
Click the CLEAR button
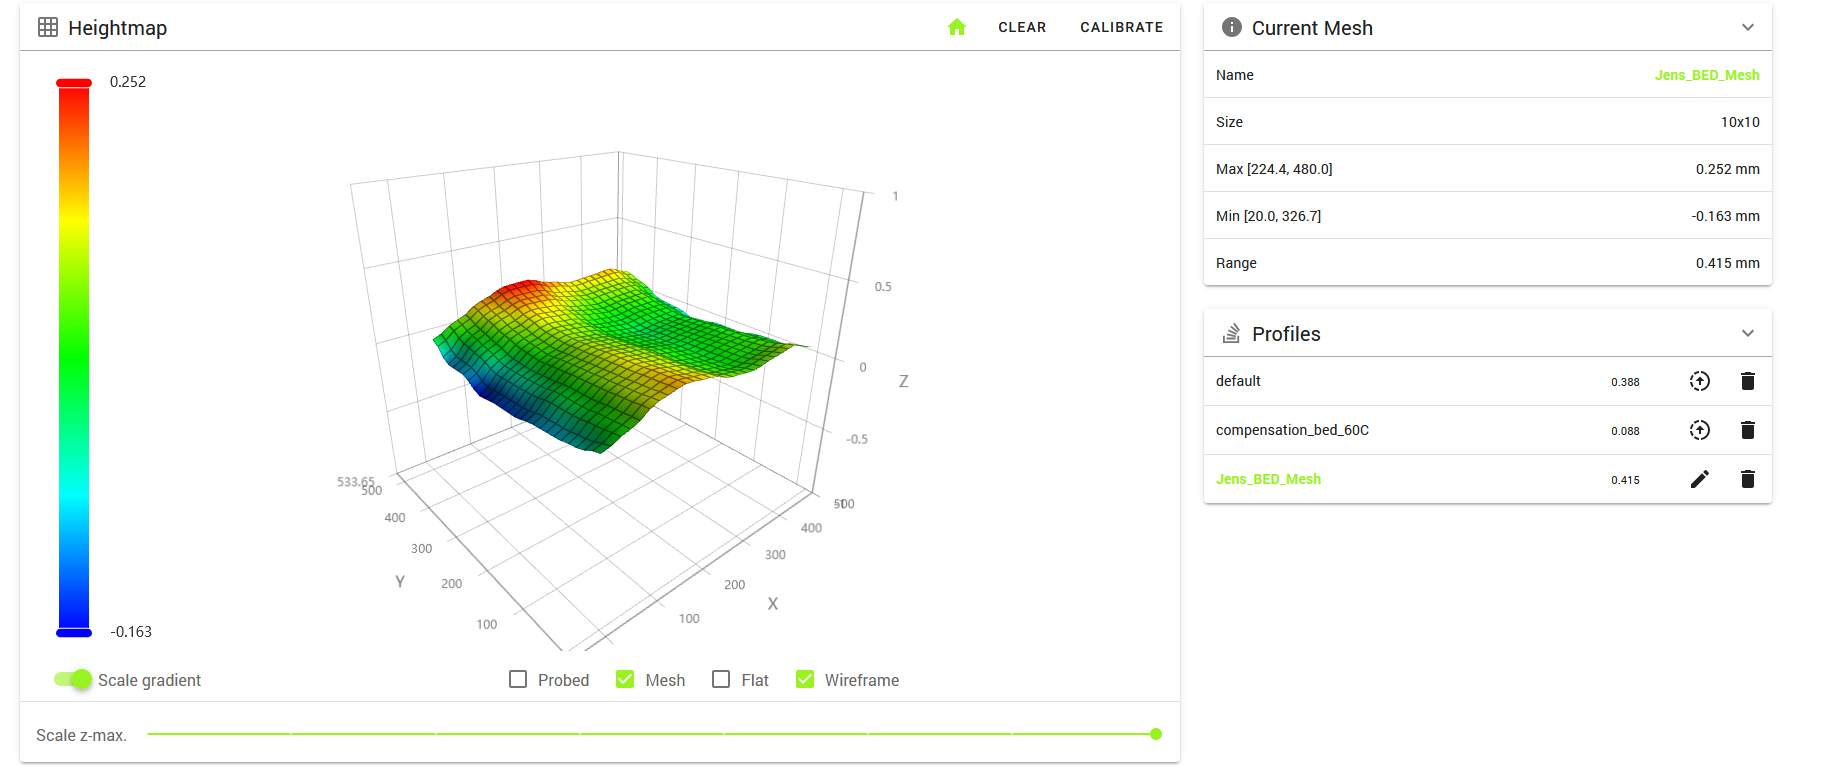pos(1022,27)
